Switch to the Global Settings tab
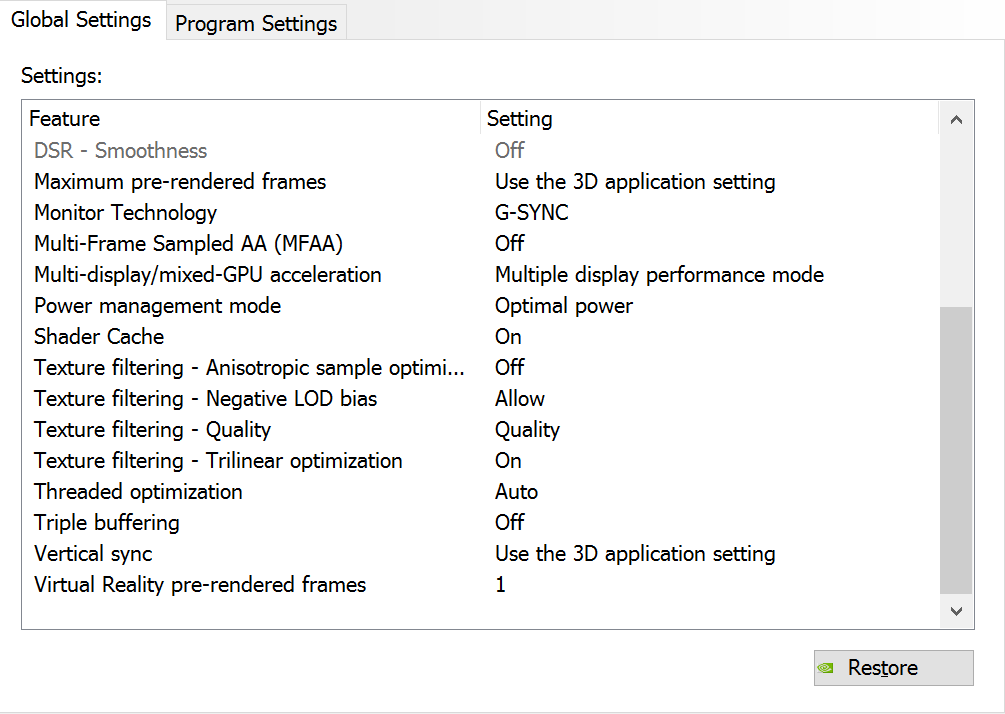This screenshot has width=1005, height=714. click(x=81, y=20)
